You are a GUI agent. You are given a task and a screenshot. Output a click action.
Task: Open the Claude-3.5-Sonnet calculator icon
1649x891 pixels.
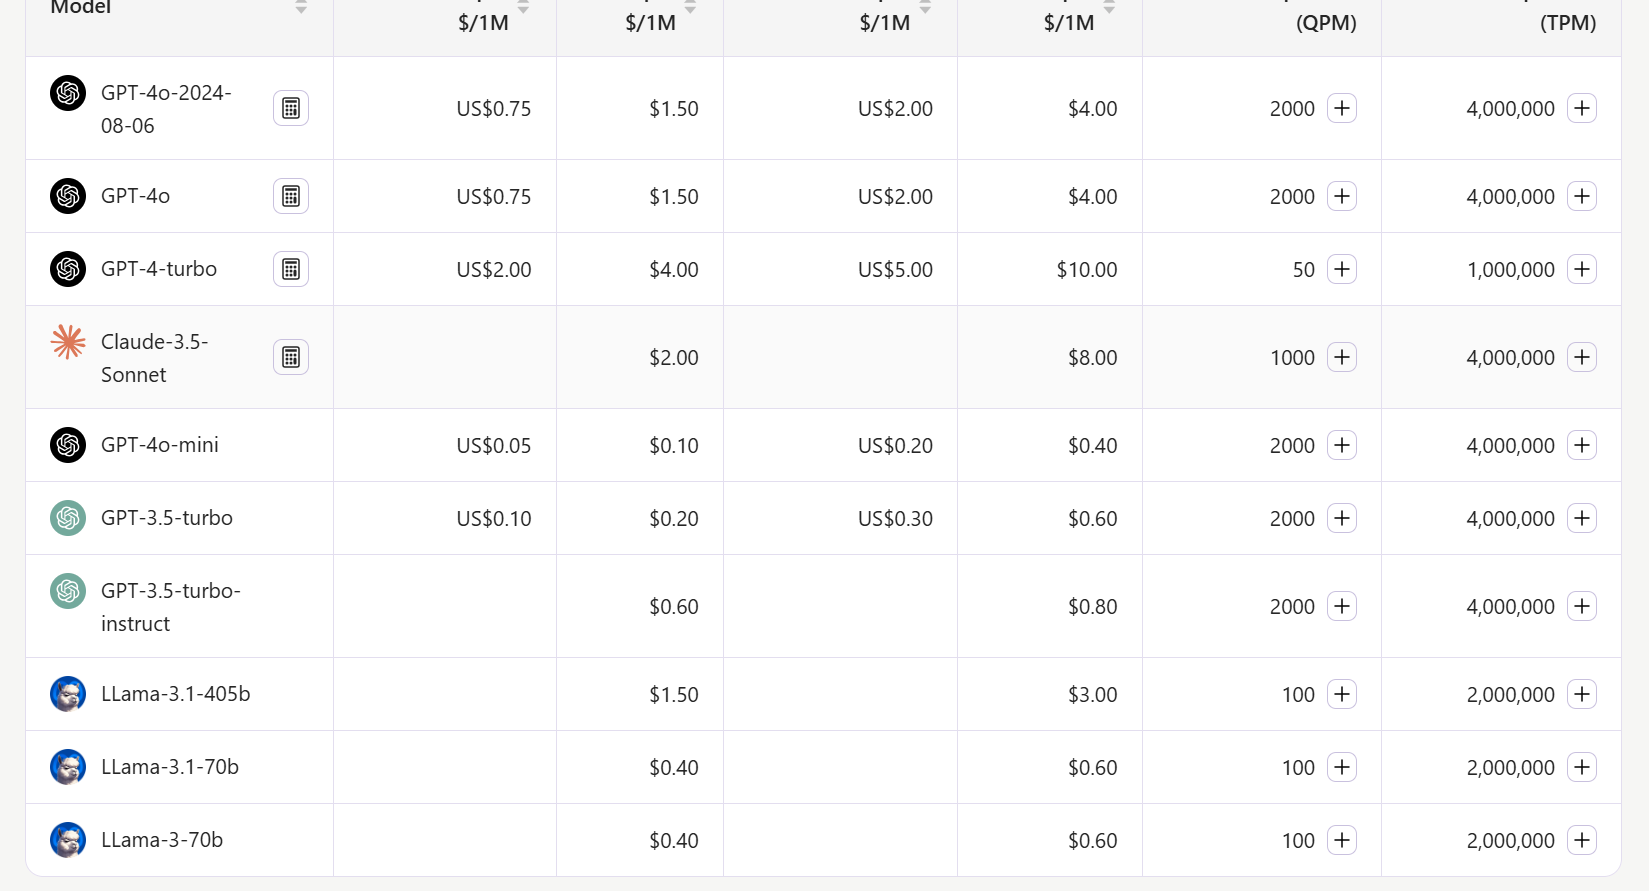291,357
